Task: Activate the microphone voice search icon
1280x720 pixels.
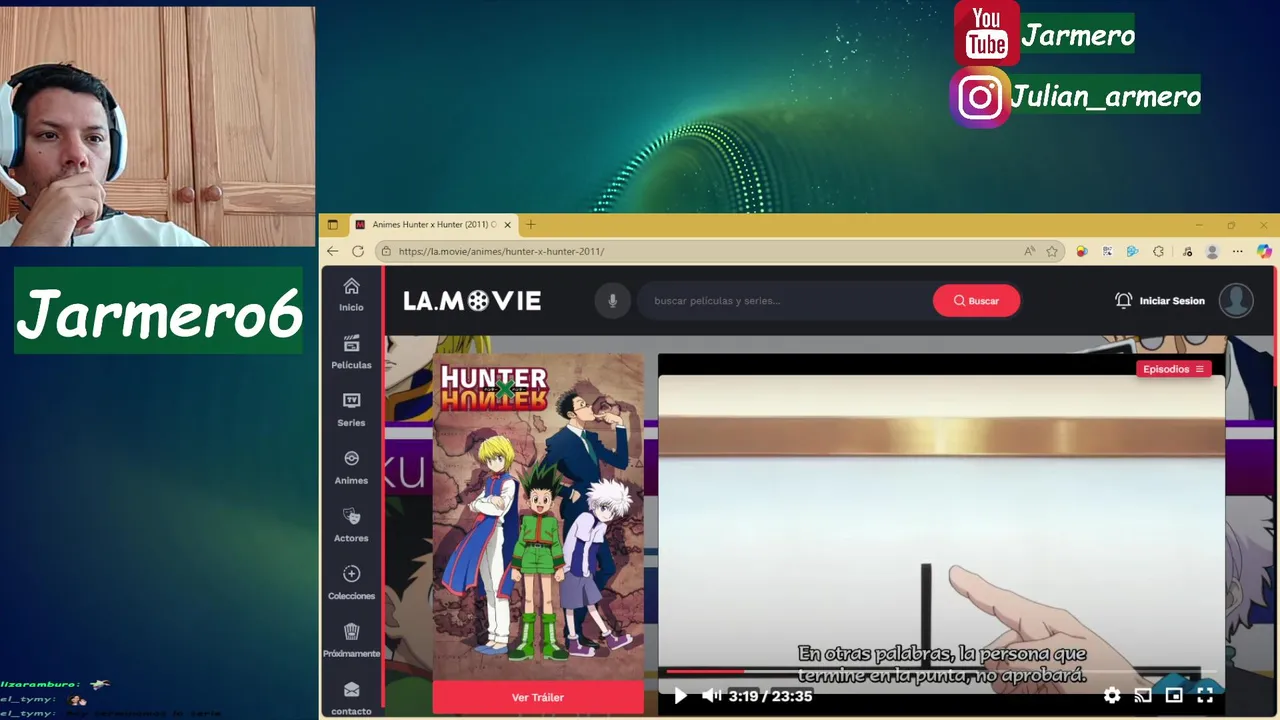Action: 612,301
